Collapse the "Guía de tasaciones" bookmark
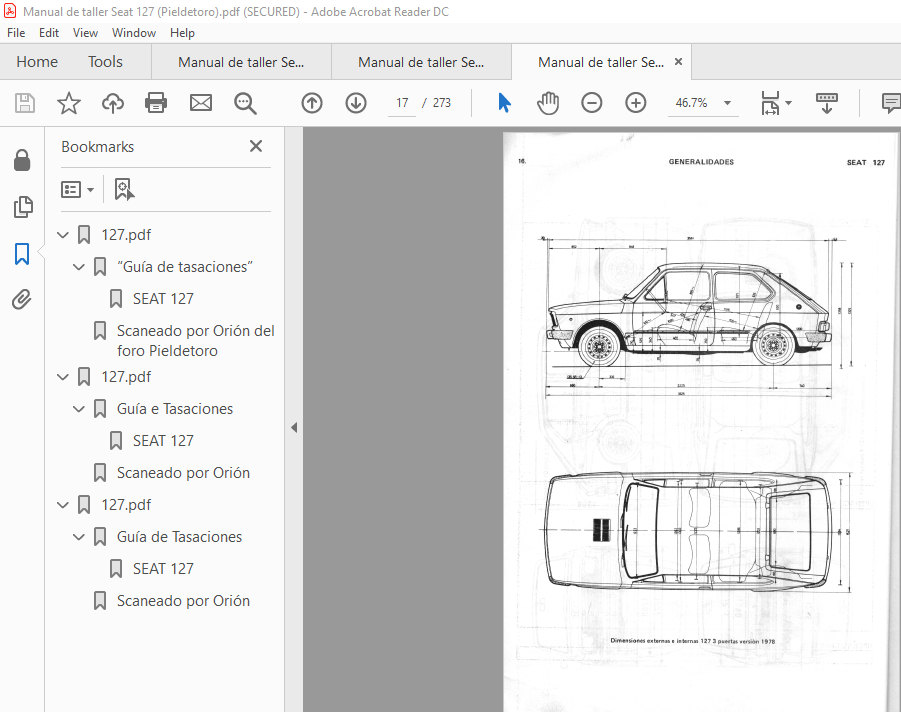 79,267
